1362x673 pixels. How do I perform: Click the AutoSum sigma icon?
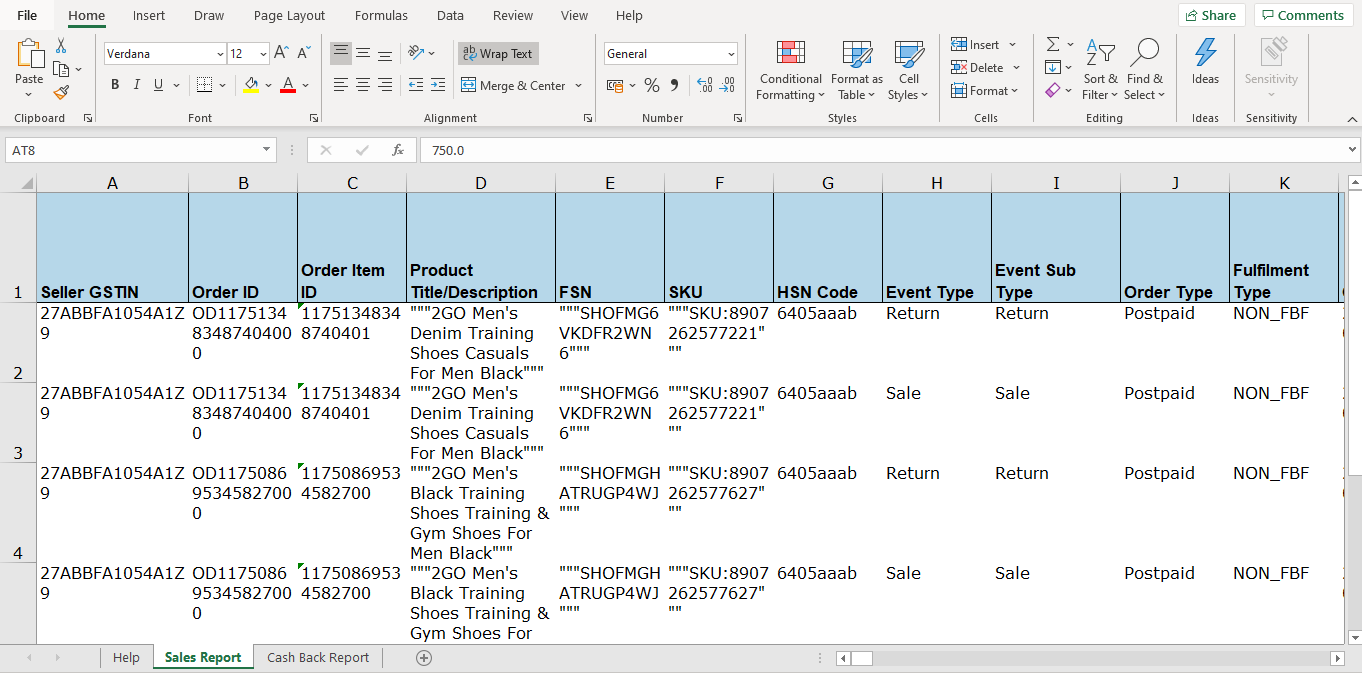(1053, 44)
